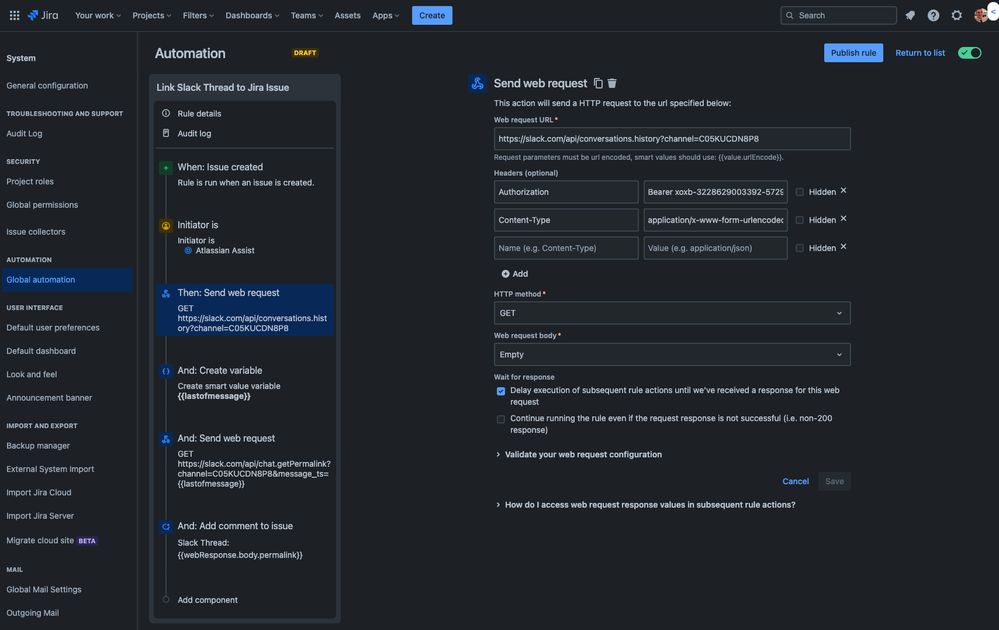The height and width of the screenshot is (630, 999).
Task: Open Backup manager in the sidebar
Action: click(38, 445)
